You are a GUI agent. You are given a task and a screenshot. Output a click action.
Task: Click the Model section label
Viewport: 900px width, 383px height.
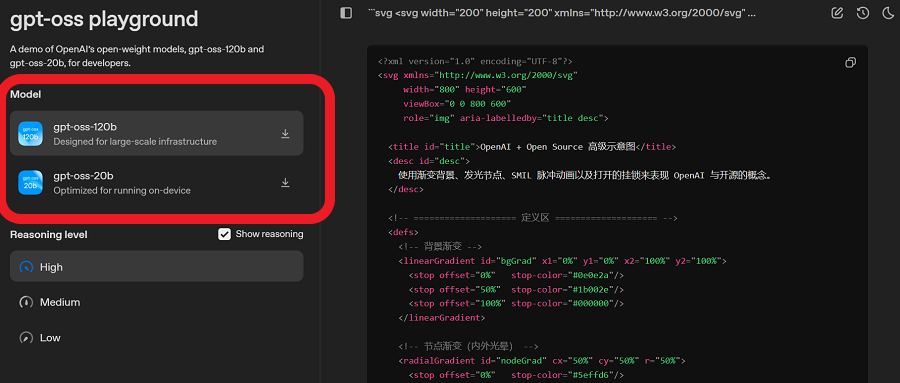click(x=26, y=95)
